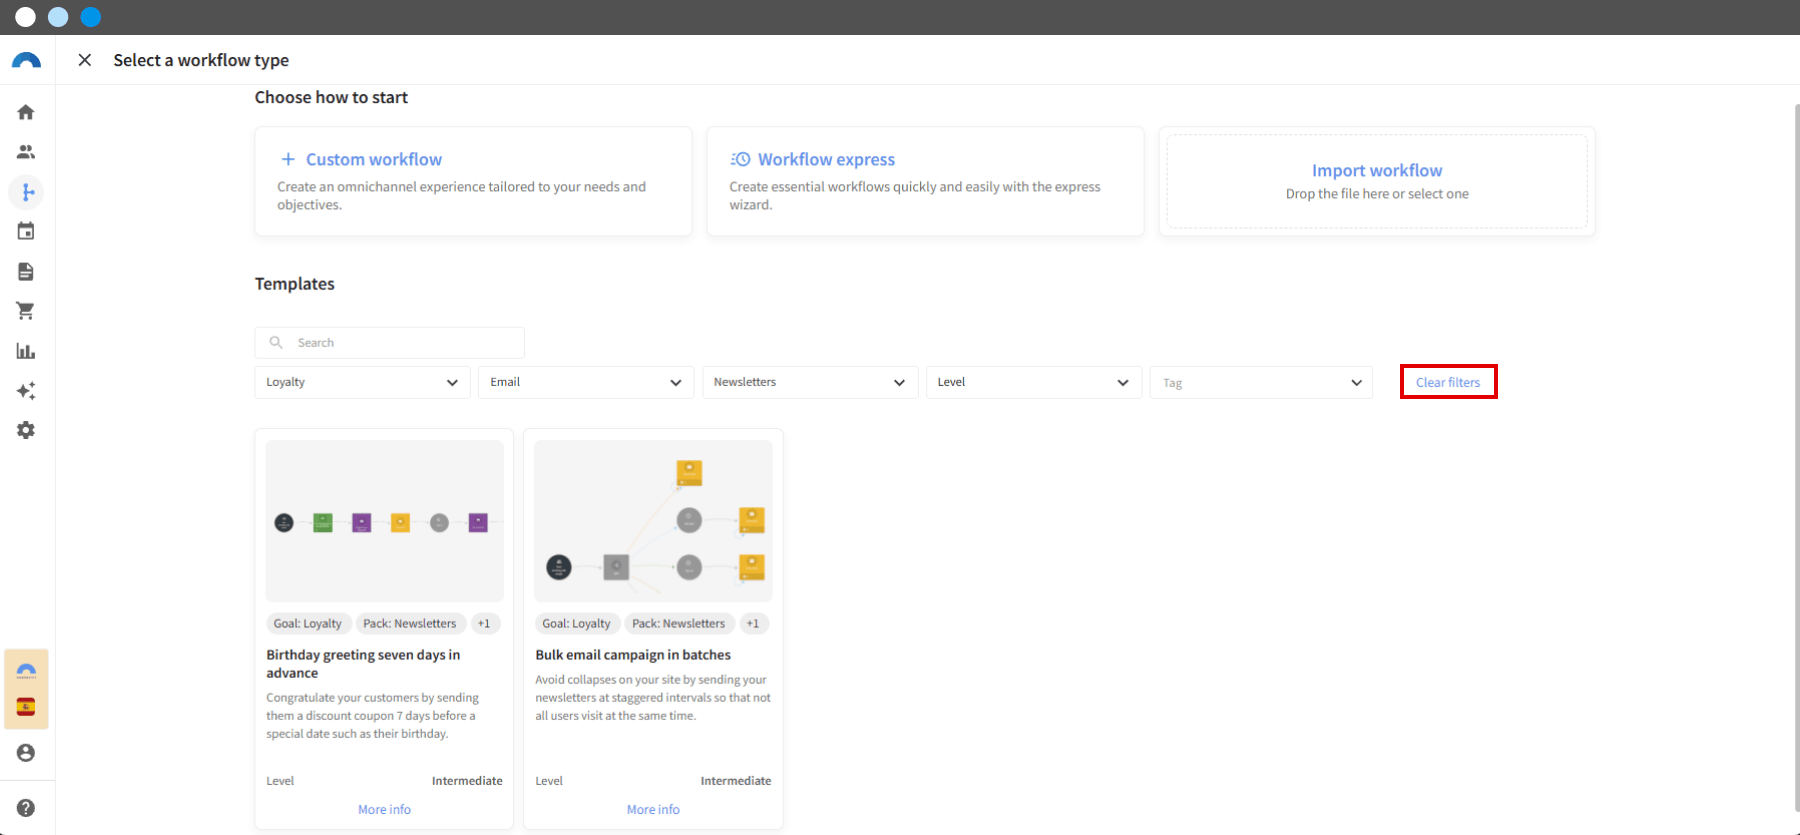Select the Workflow express option
Screen dimensions: 1800x835
click(x=925, y=181)
